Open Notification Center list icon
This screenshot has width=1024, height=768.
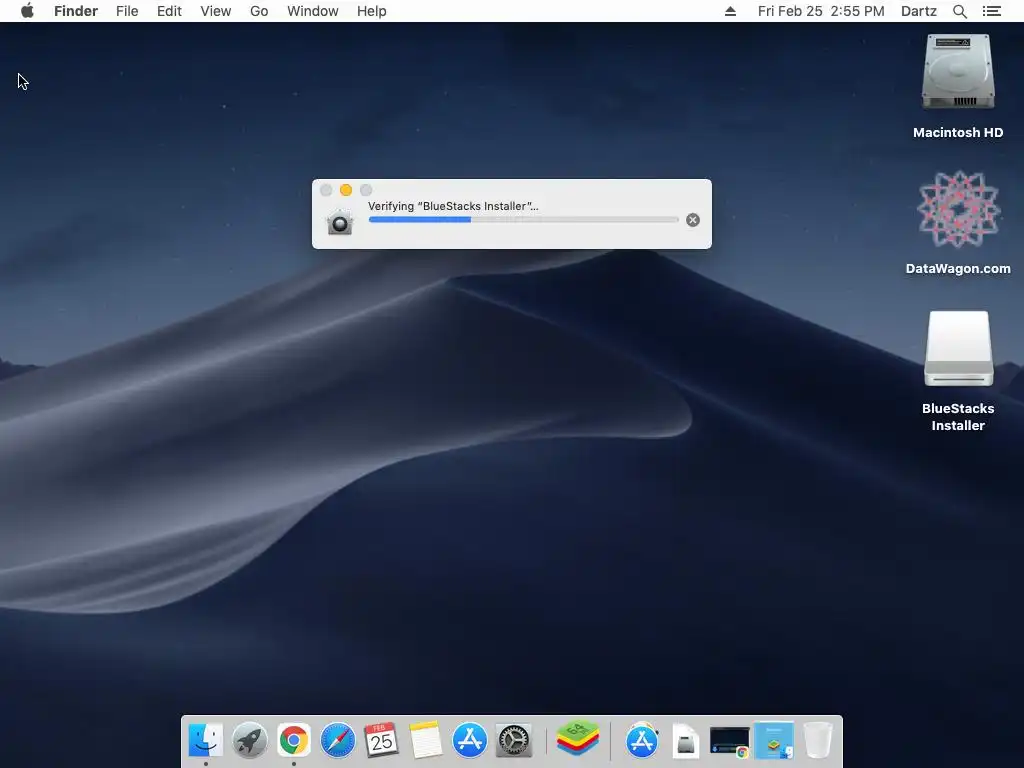(x=992, y=11)
